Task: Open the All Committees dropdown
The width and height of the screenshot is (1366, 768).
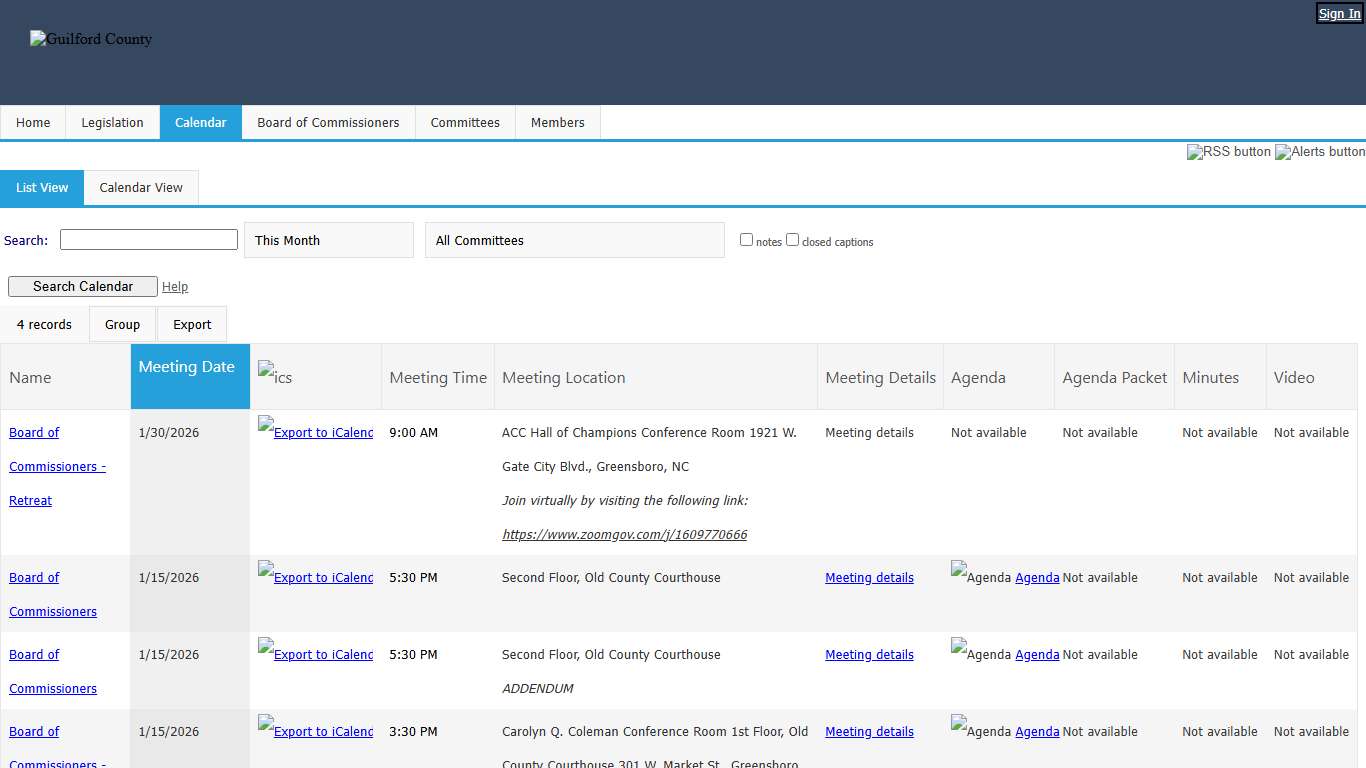Action: 574,240
